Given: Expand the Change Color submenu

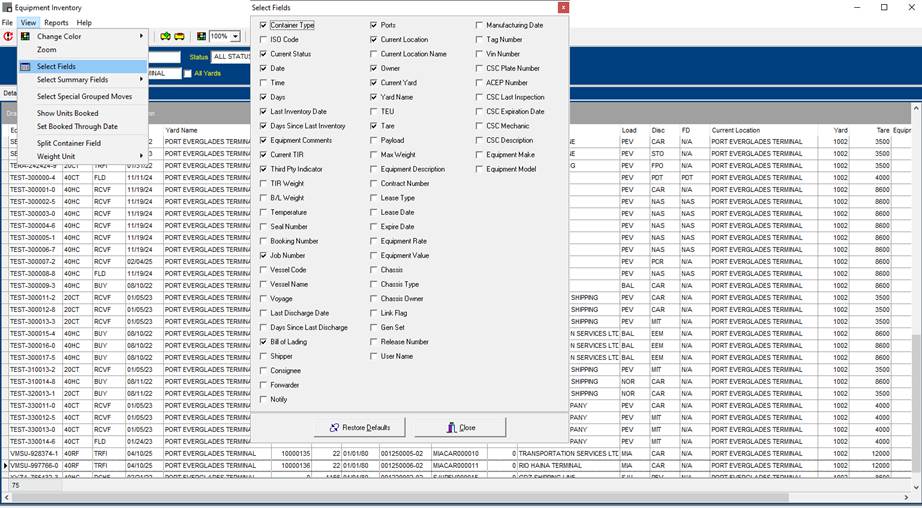Looking at the screenshot, I should click(141, 36).
